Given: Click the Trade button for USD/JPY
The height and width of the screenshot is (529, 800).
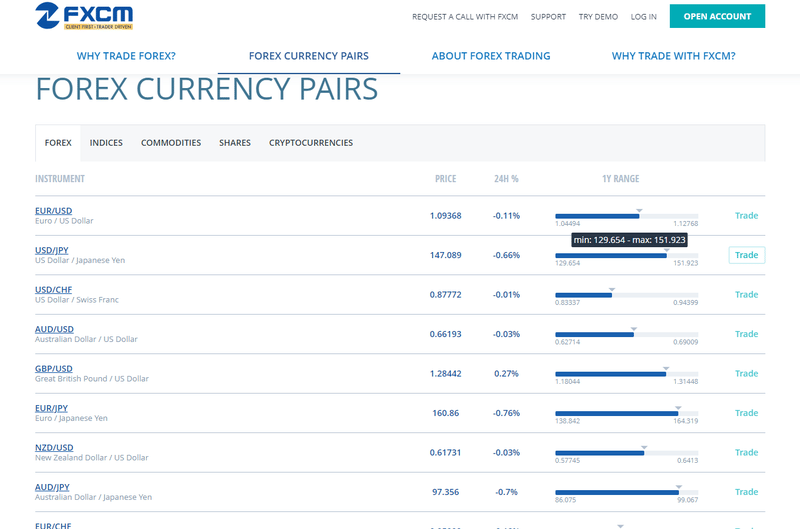Looking at the screenshot, I should [x=746, y=255].
